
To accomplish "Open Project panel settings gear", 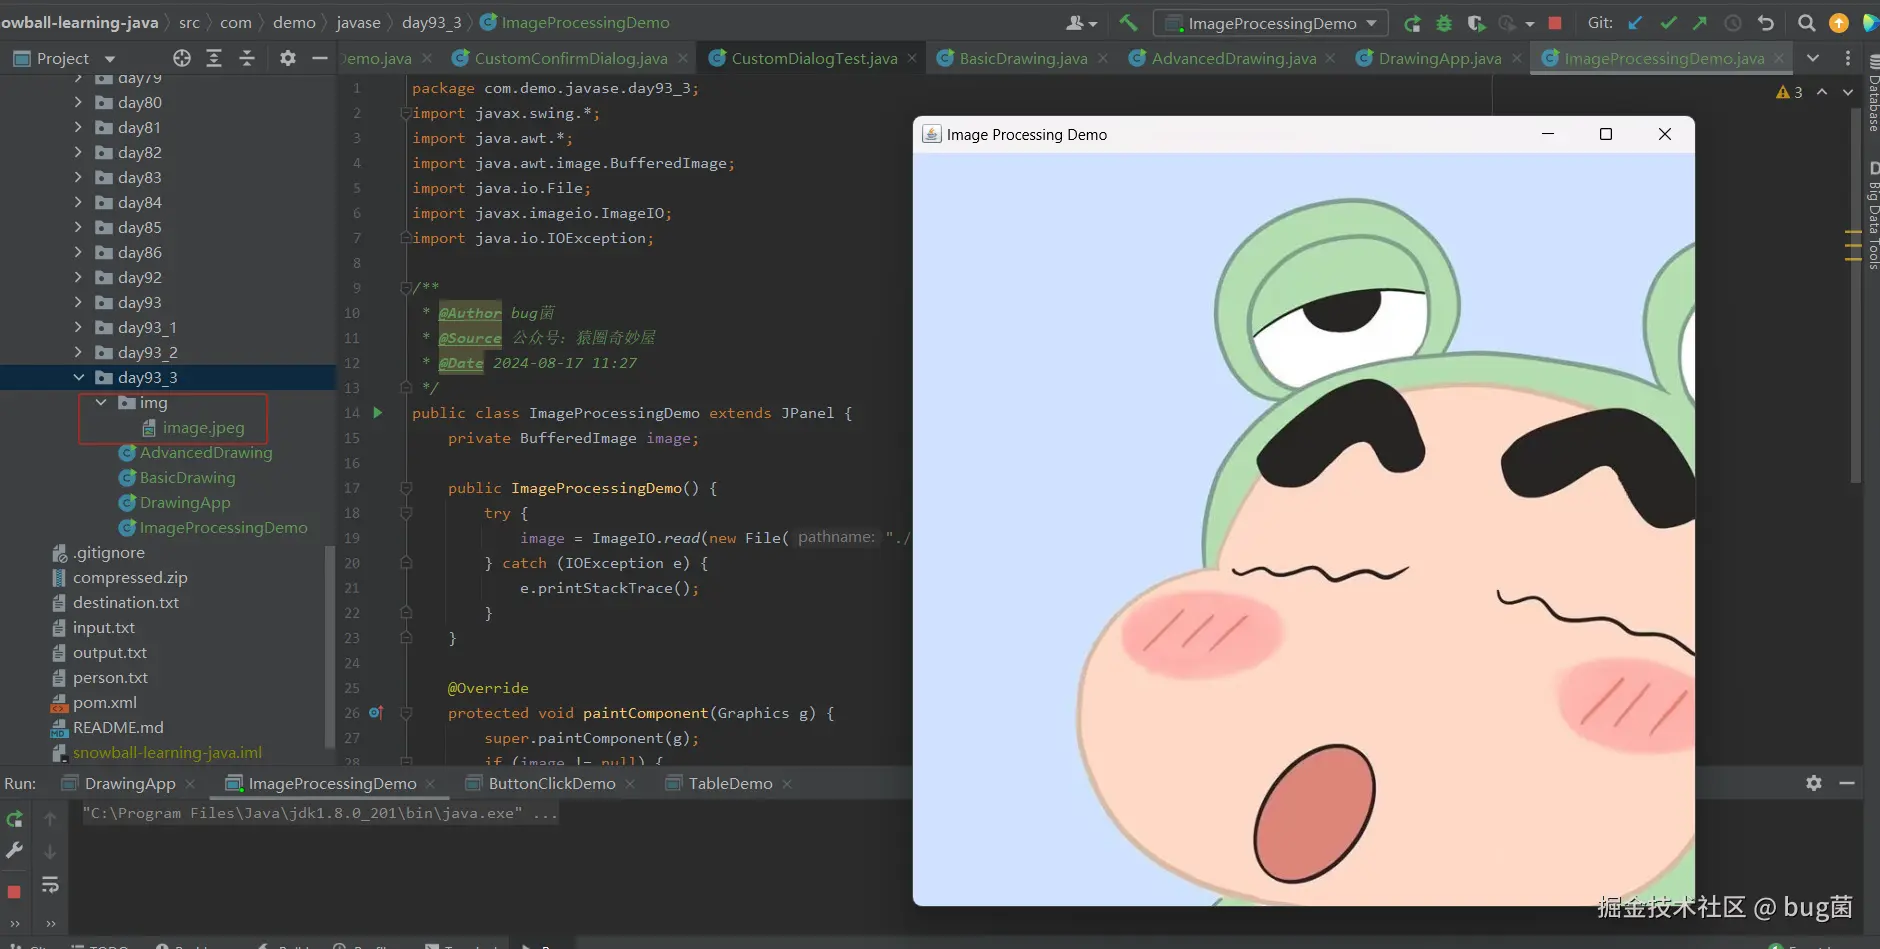I will pos(288,58).
